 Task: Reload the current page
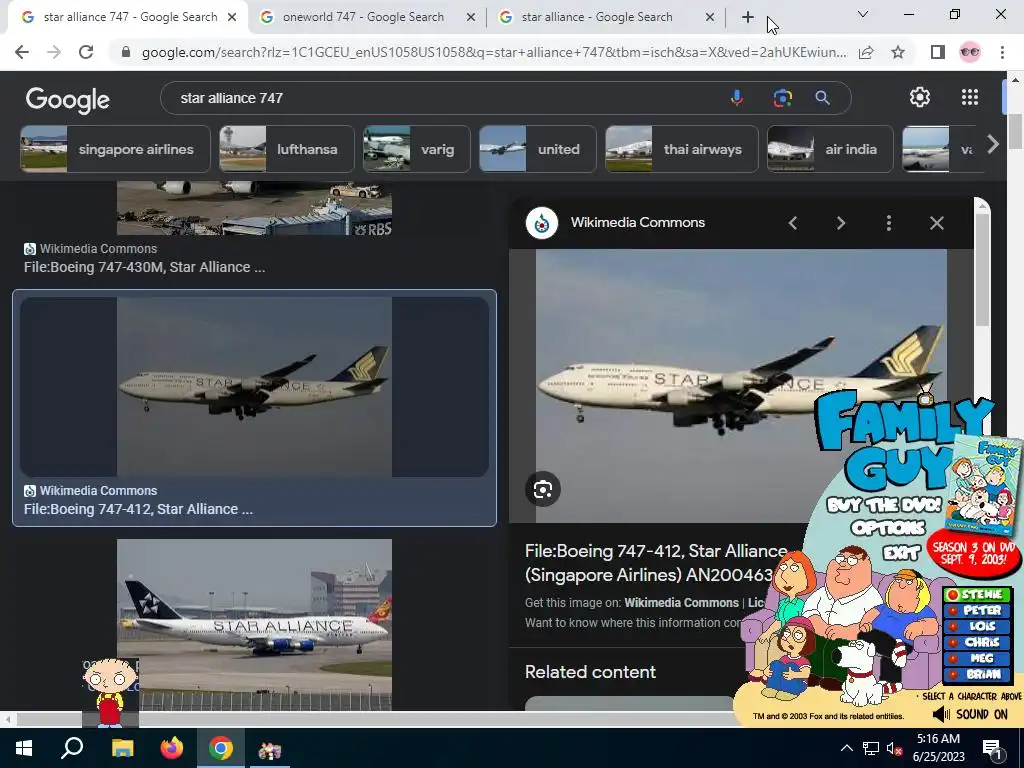[x=86, y=52]
